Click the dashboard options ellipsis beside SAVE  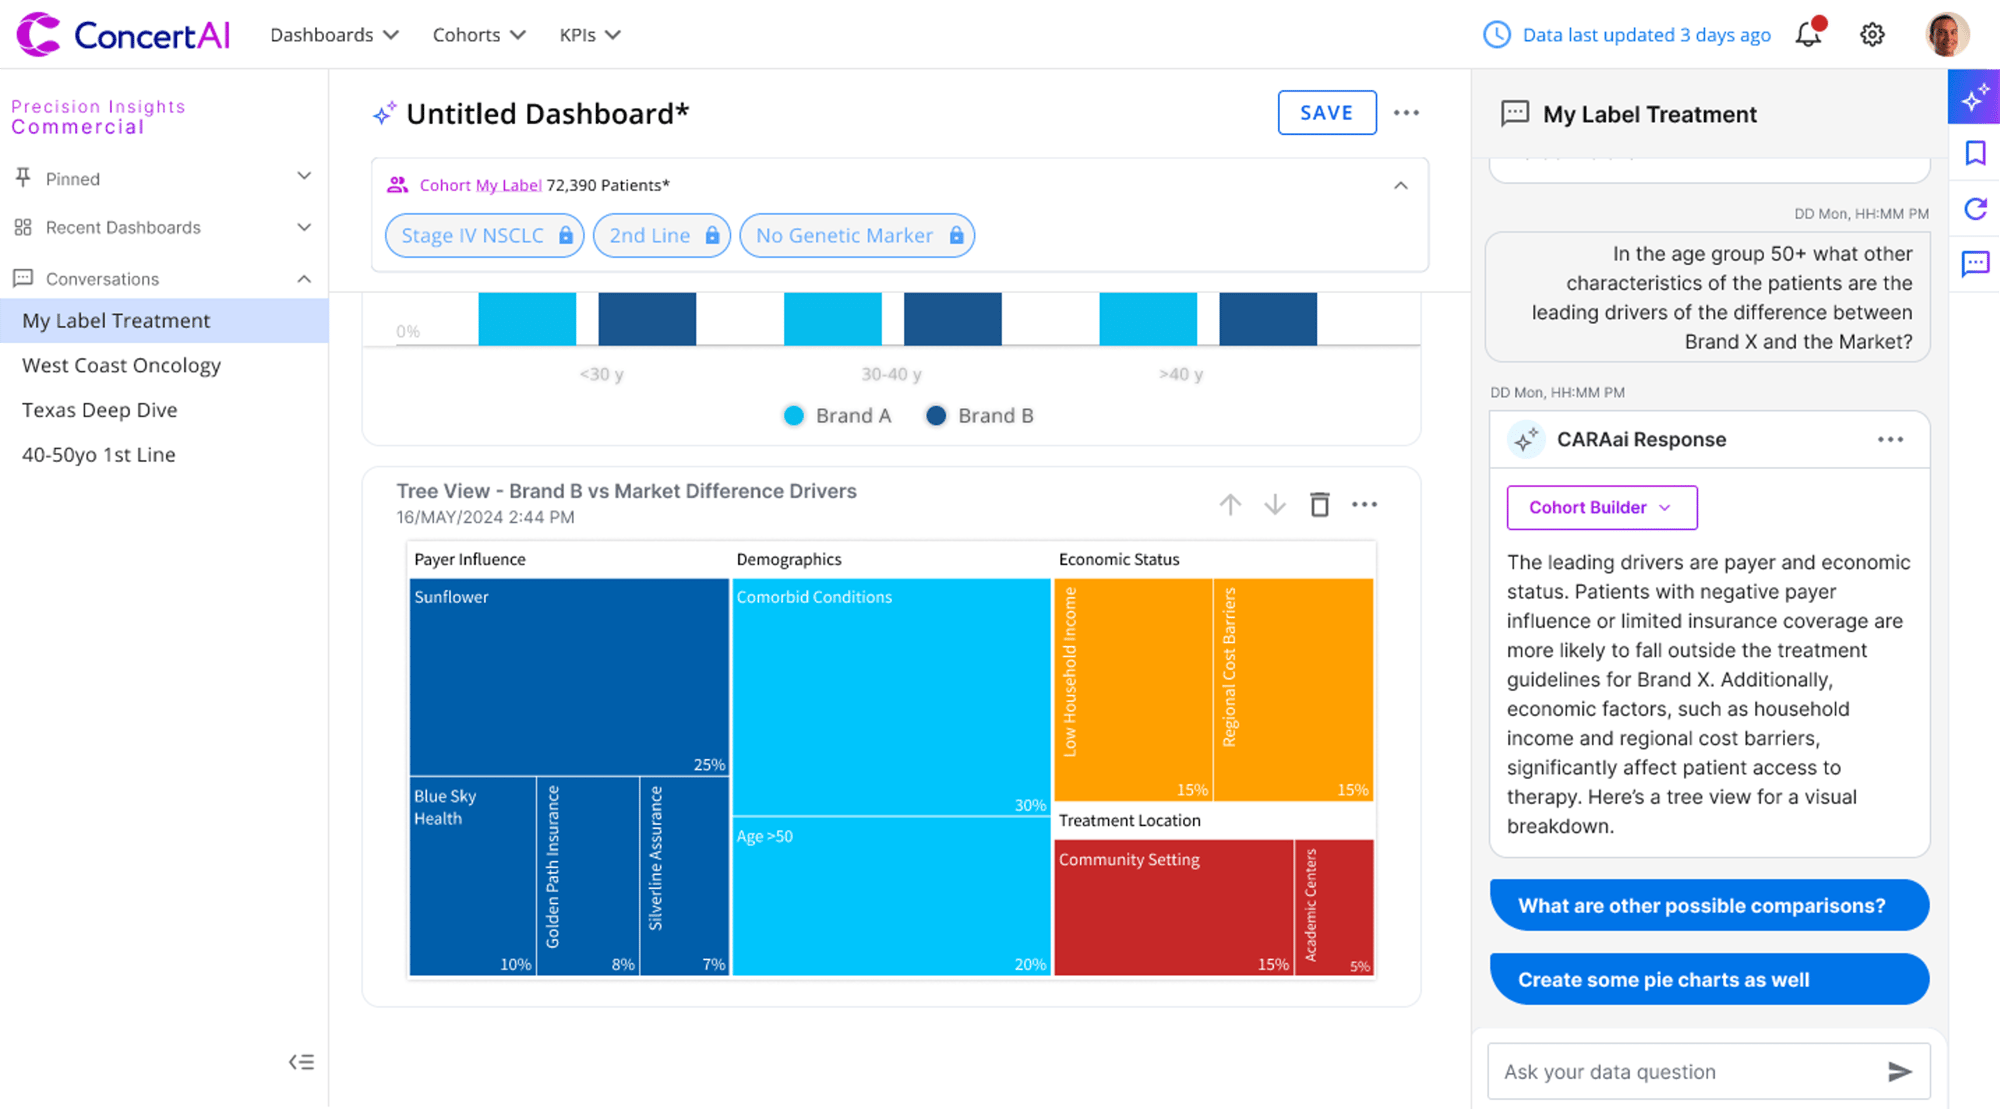(1406, 113)
